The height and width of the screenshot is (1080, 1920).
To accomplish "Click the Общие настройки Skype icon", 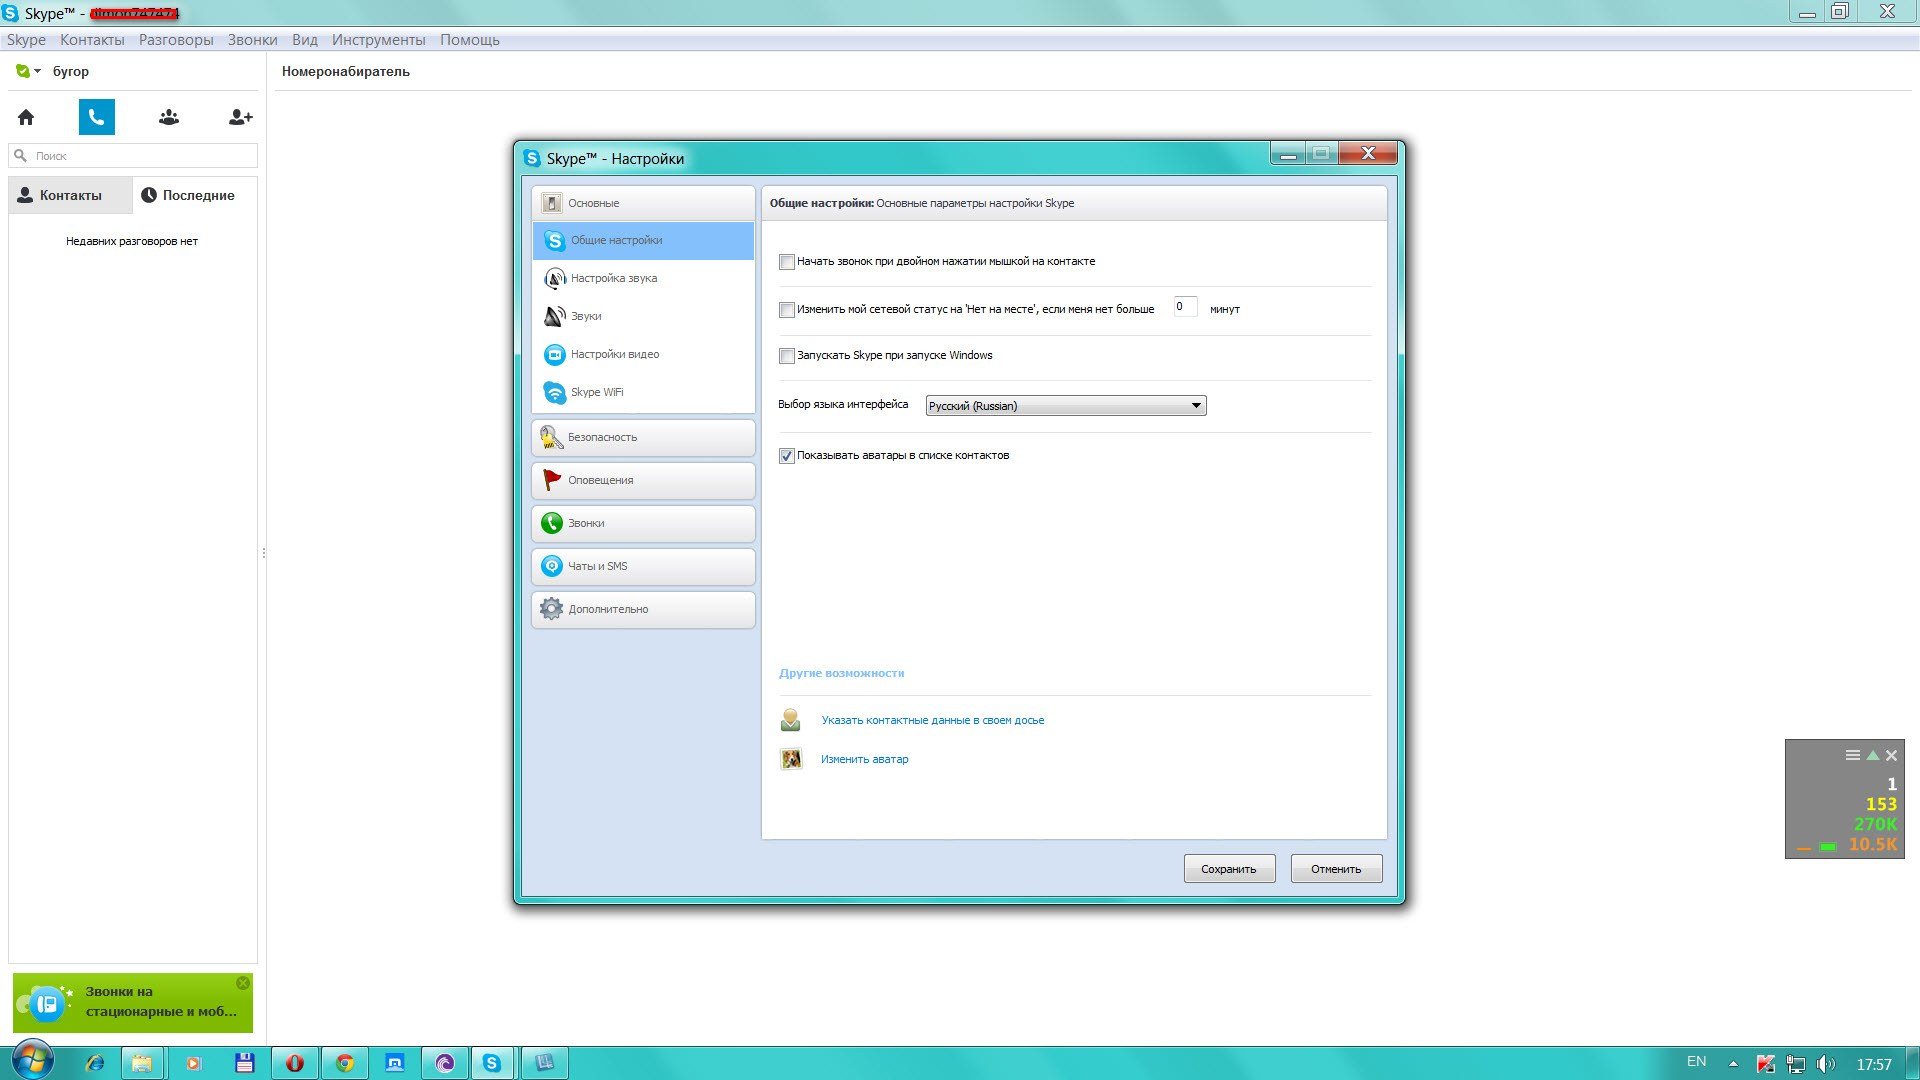I will [554, 241].
